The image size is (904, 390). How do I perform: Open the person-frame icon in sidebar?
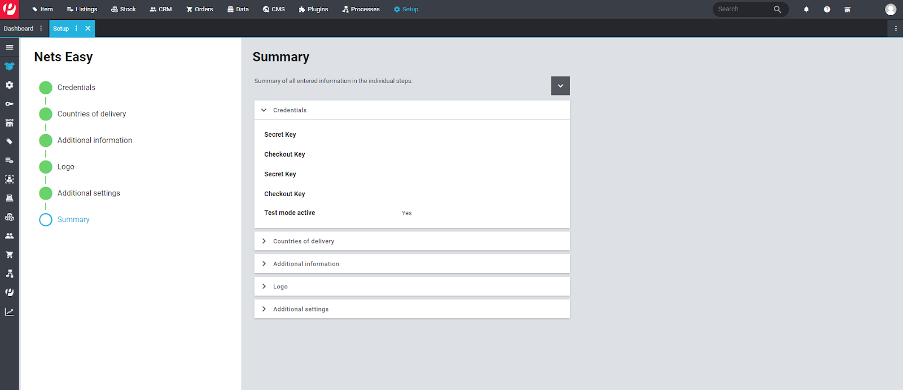coord(9,179)
